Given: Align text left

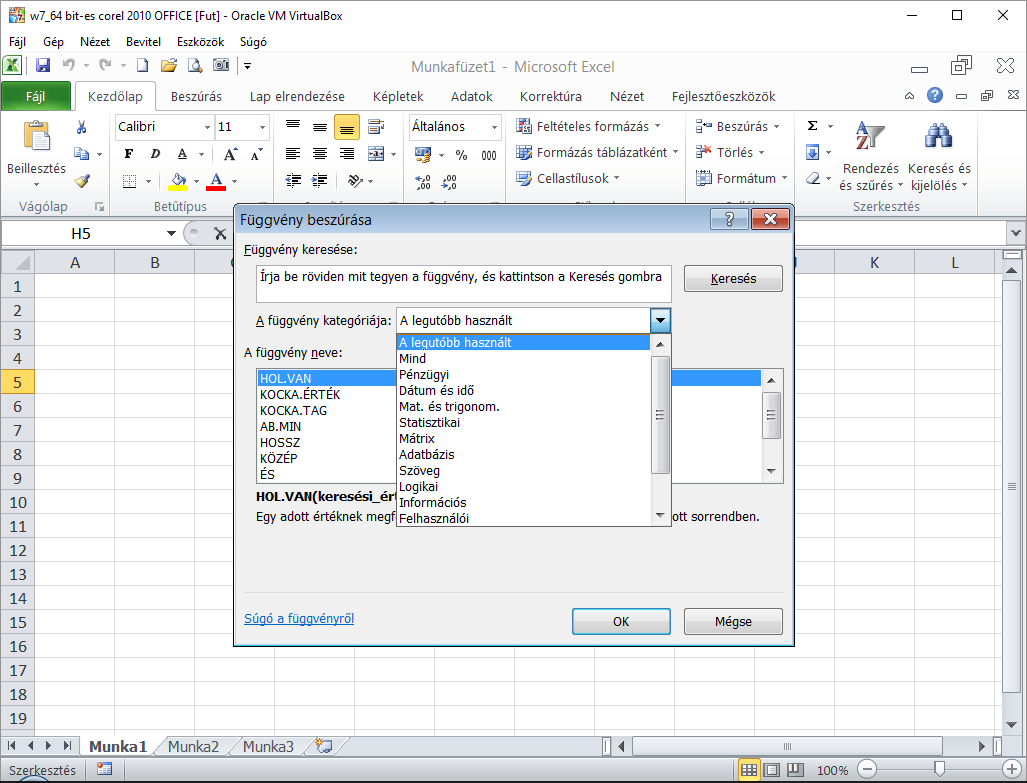Looking at the screenshot, I should tap(293, 154).
